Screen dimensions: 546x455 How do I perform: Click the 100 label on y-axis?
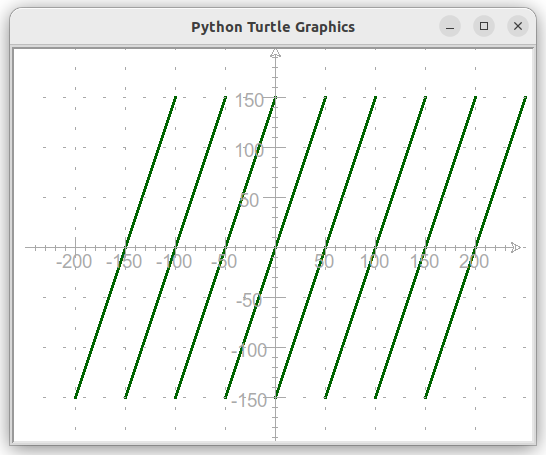[x=249, y=151]
